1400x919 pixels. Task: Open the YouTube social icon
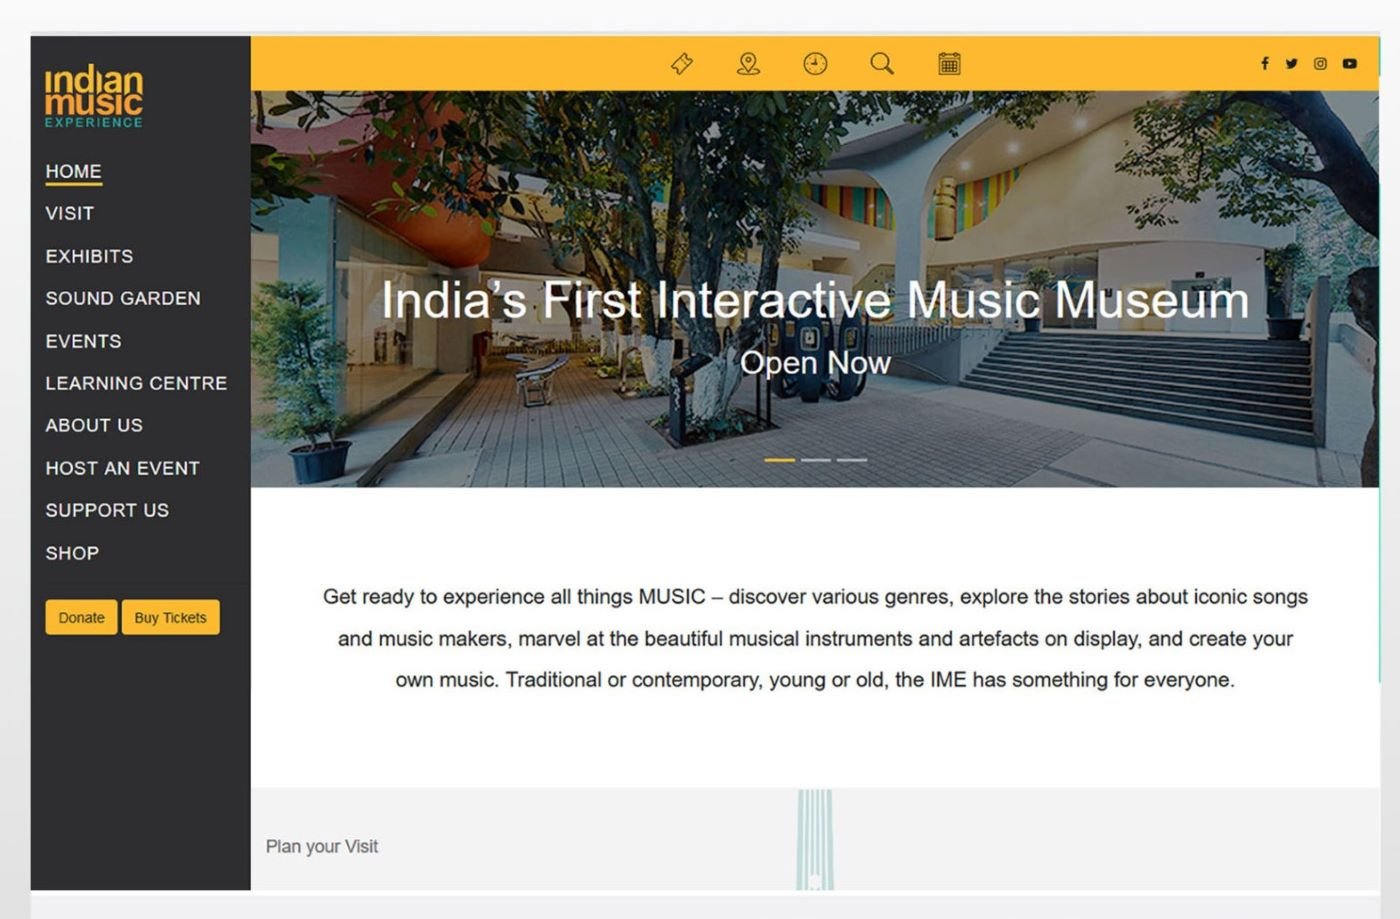[x=1349, y=63]
